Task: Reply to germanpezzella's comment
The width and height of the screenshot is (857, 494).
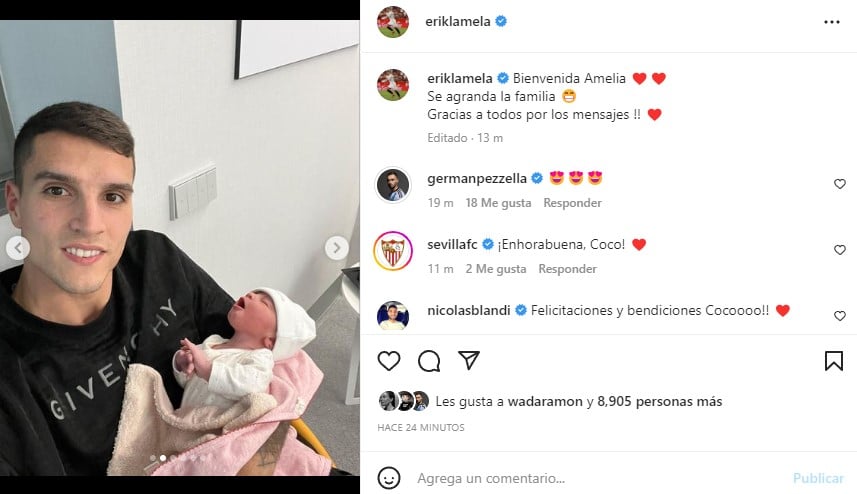Action: click(x=572, y=203)
